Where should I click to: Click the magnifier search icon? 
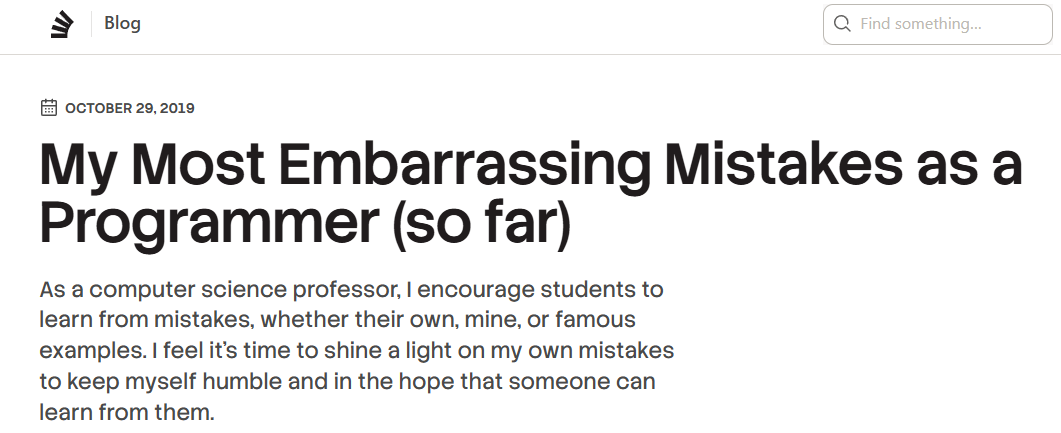[842, 24]
